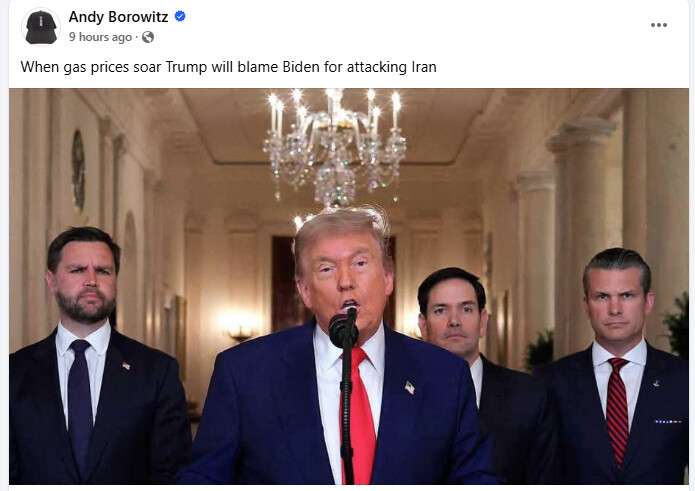The image size is (695, 491).
Task: Open Andy Borowitz's profile name link
Action: click(x=118, y=17)
